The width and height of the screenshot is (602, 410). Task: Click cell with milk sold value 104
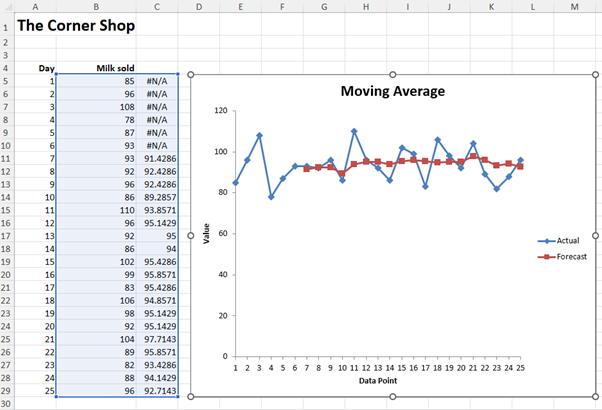point(96,339)
